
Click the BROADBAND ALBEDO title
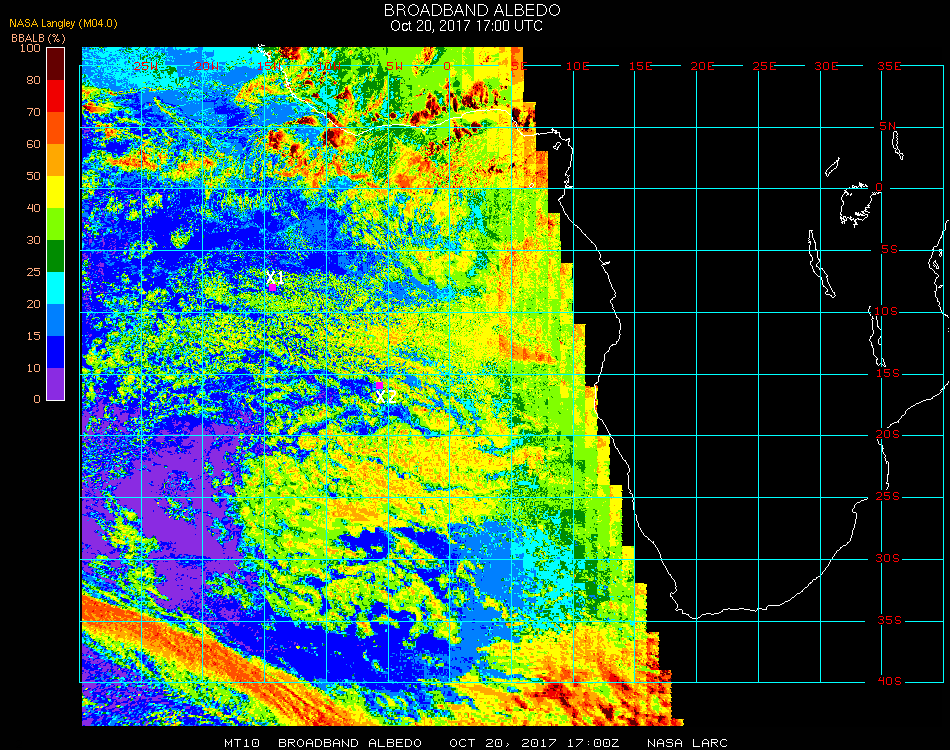[x=472, y=10]
